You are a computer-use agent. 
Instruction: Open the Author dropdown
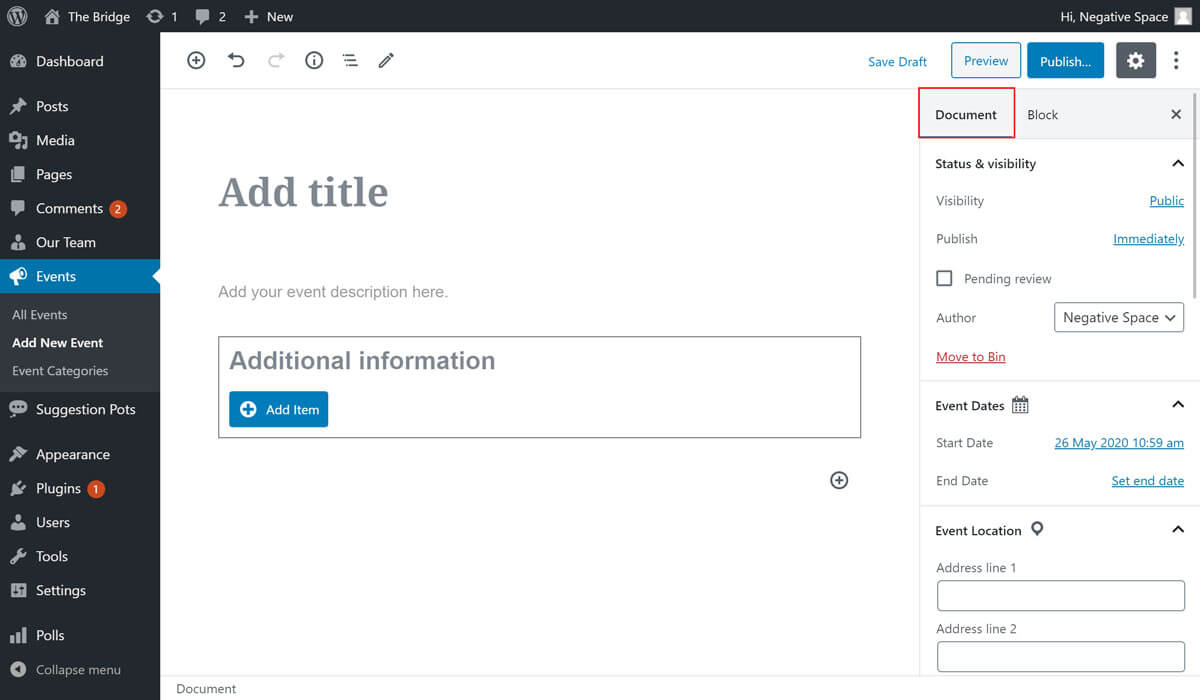[x=1118, y=318]
